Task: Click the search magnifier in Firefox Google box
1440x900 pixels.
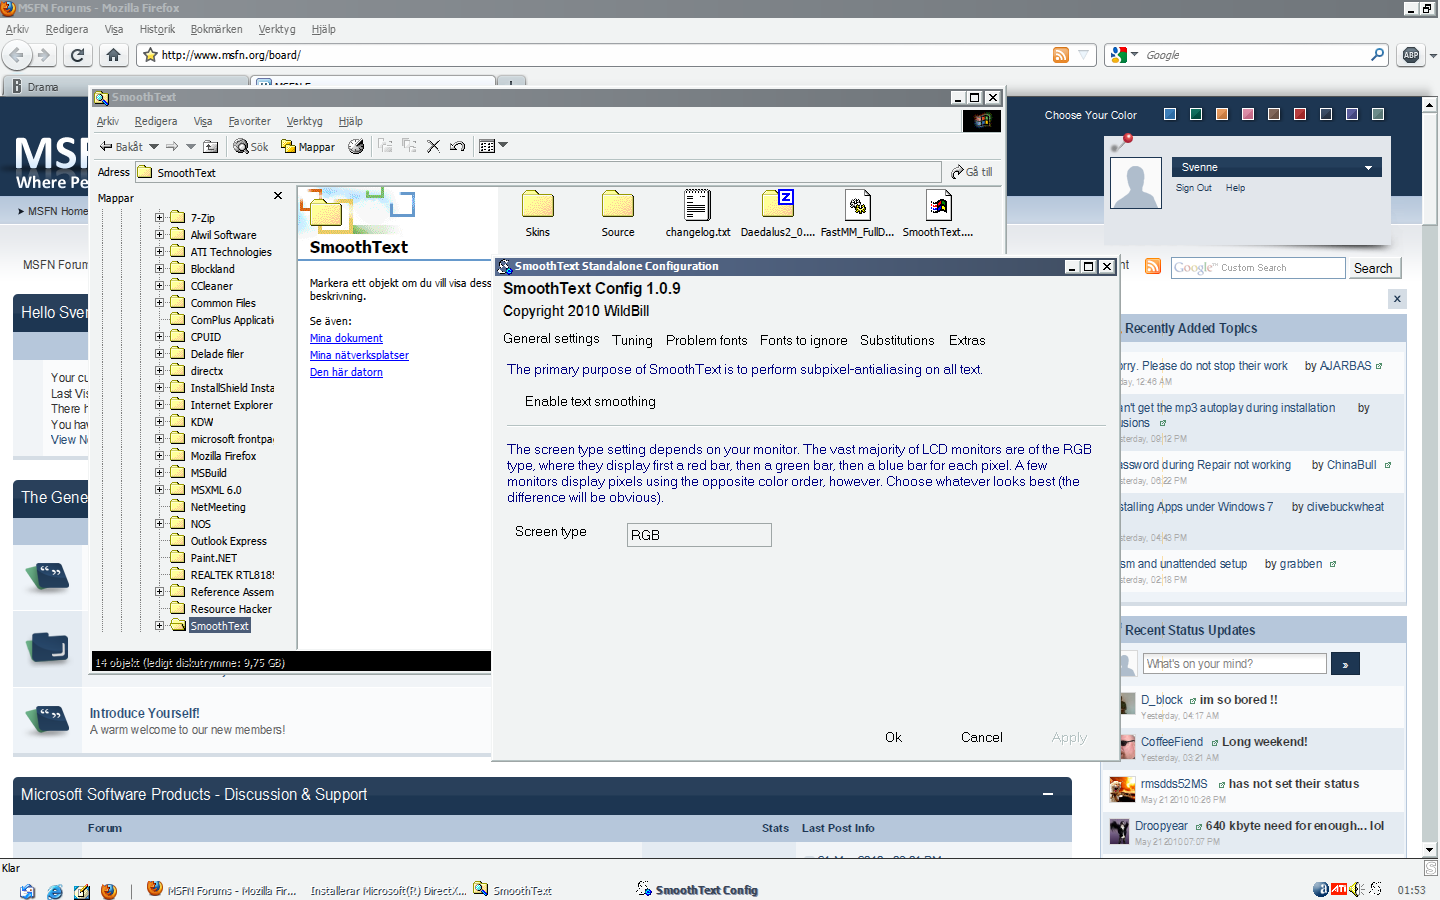Action: coord(1378,55)
